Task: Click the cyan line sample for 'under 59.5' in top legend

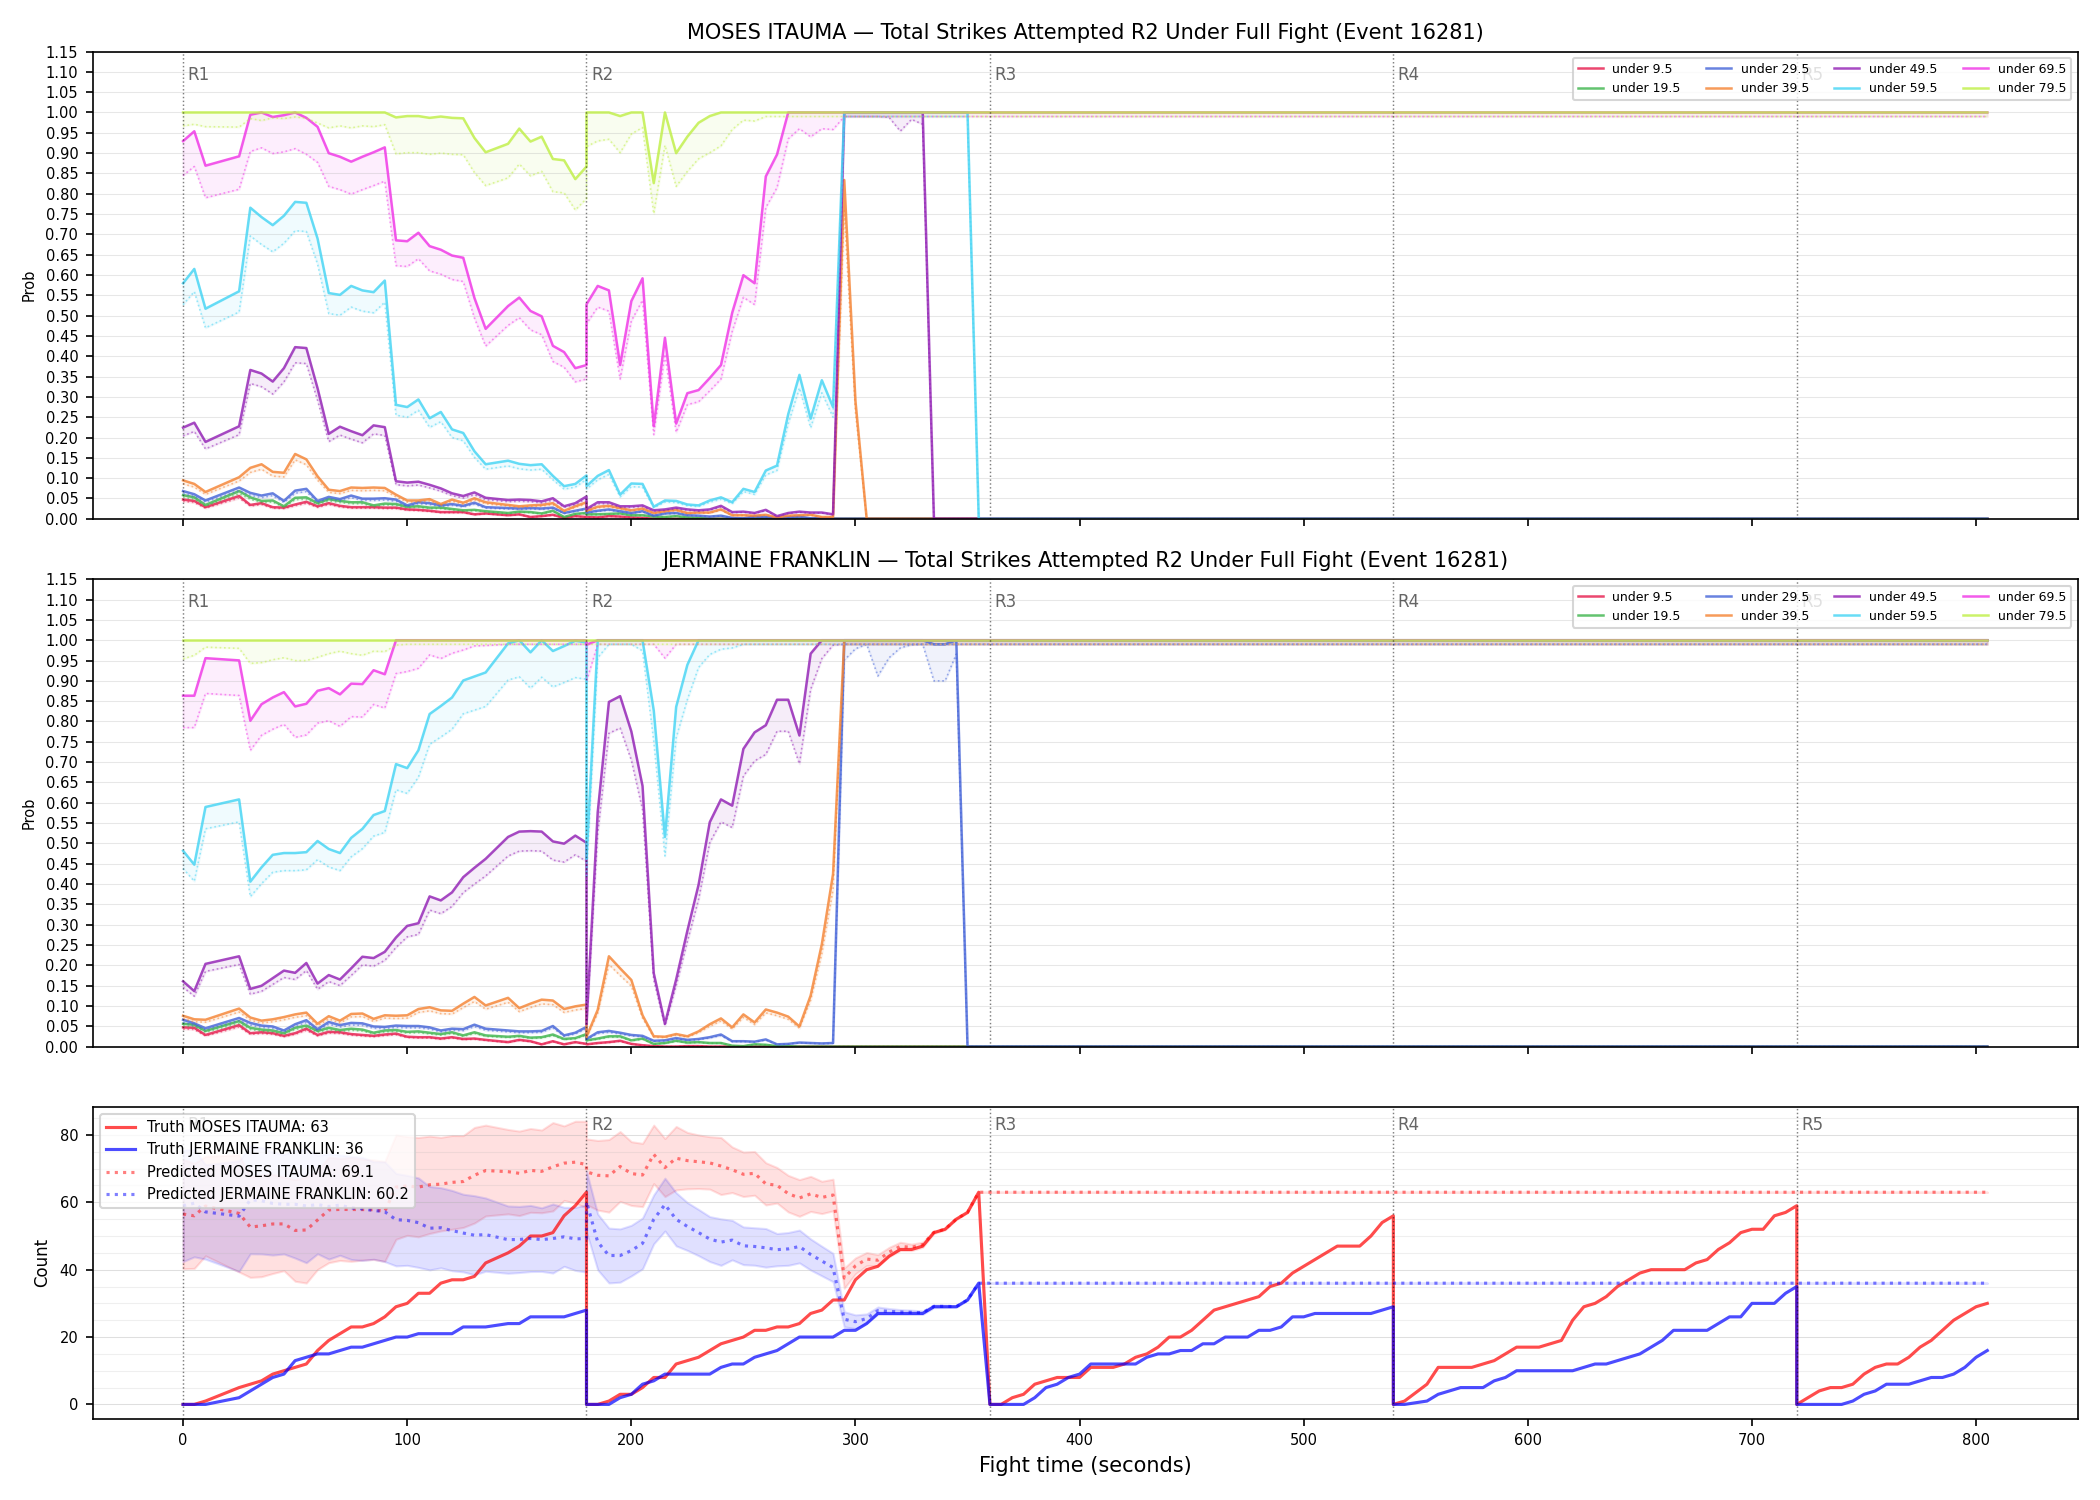Action: coord(1847,88)
